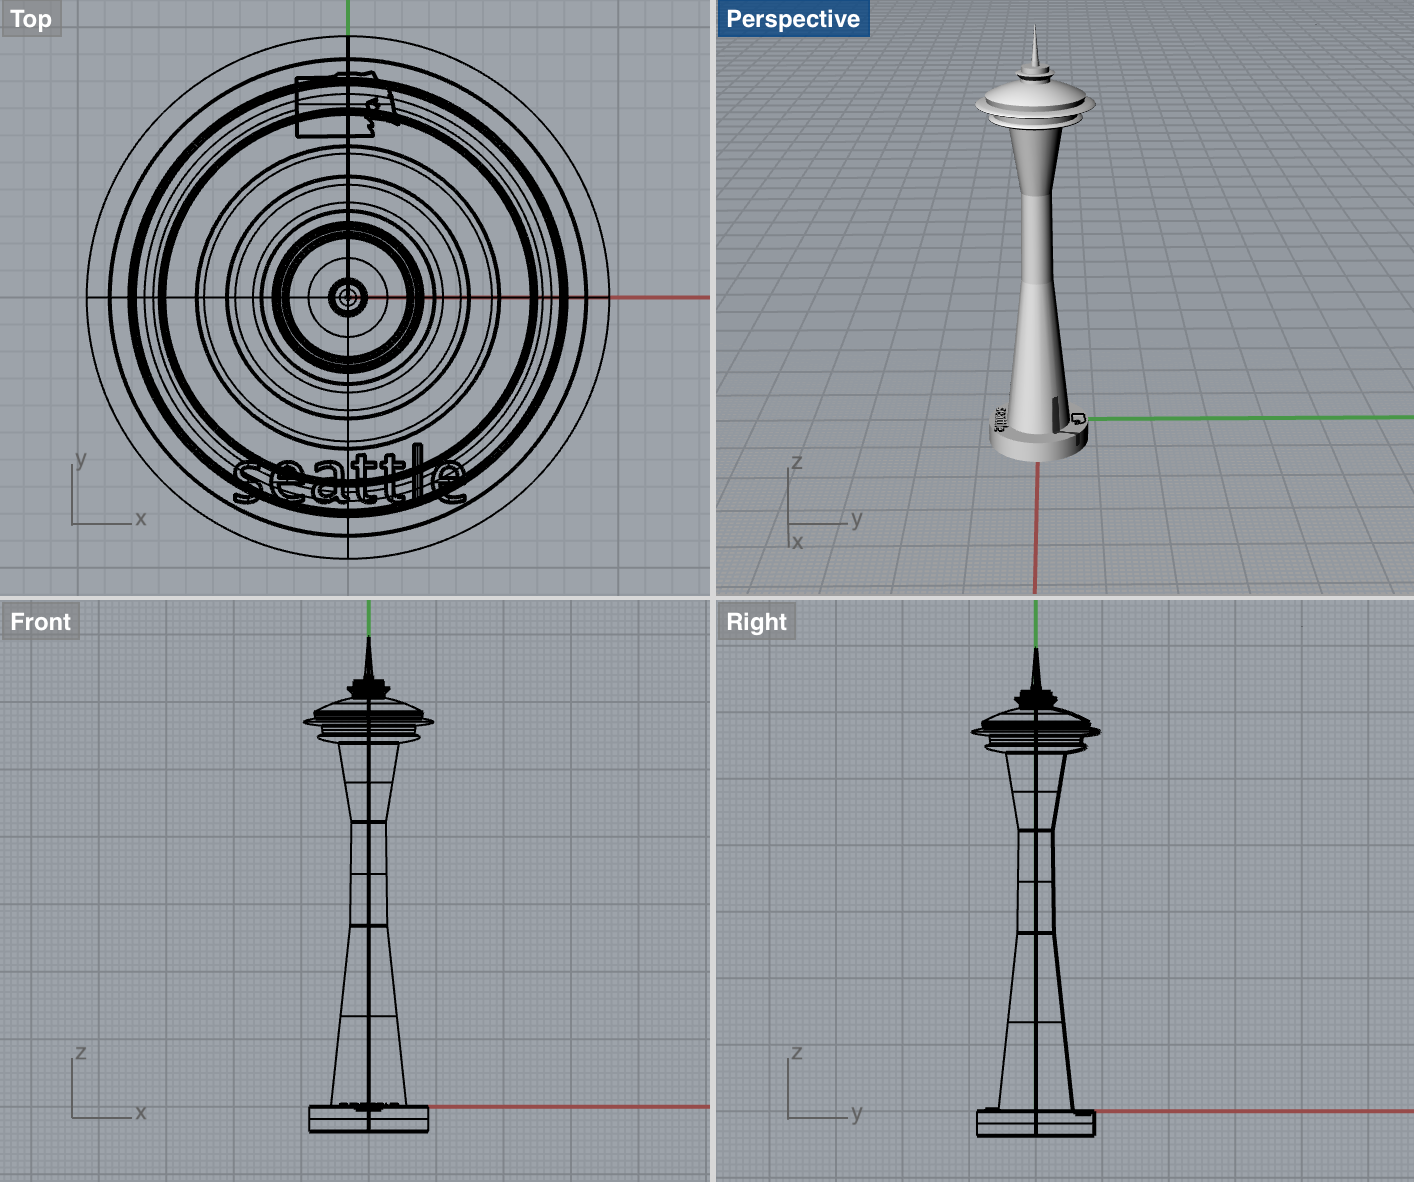Open the Perspective viewport title menu
1414x1182 pixels.
[x=793, y=19]
